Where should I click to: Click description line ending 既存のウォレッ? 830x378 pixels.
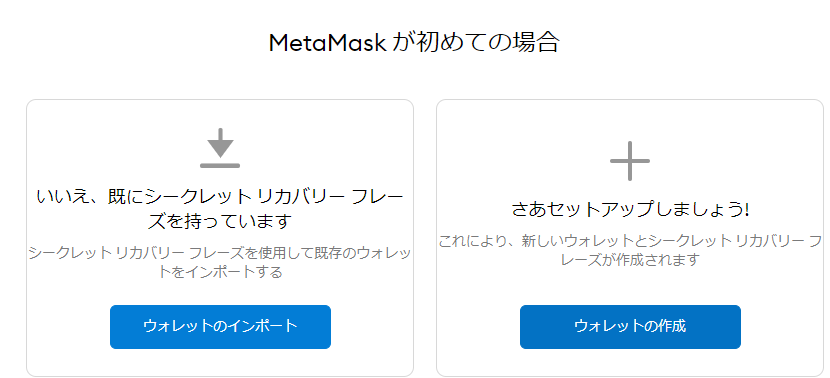220,253
